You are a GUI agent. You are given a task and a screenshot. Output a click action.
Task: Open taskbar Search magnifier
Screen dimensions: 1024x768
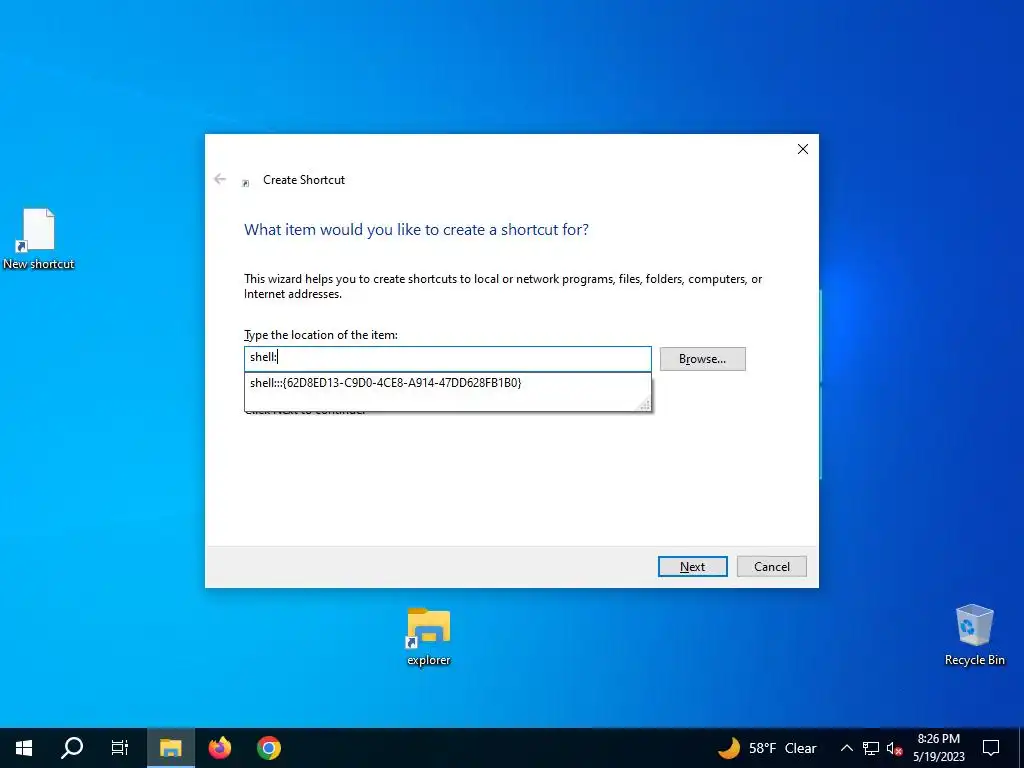coord(72,748)
